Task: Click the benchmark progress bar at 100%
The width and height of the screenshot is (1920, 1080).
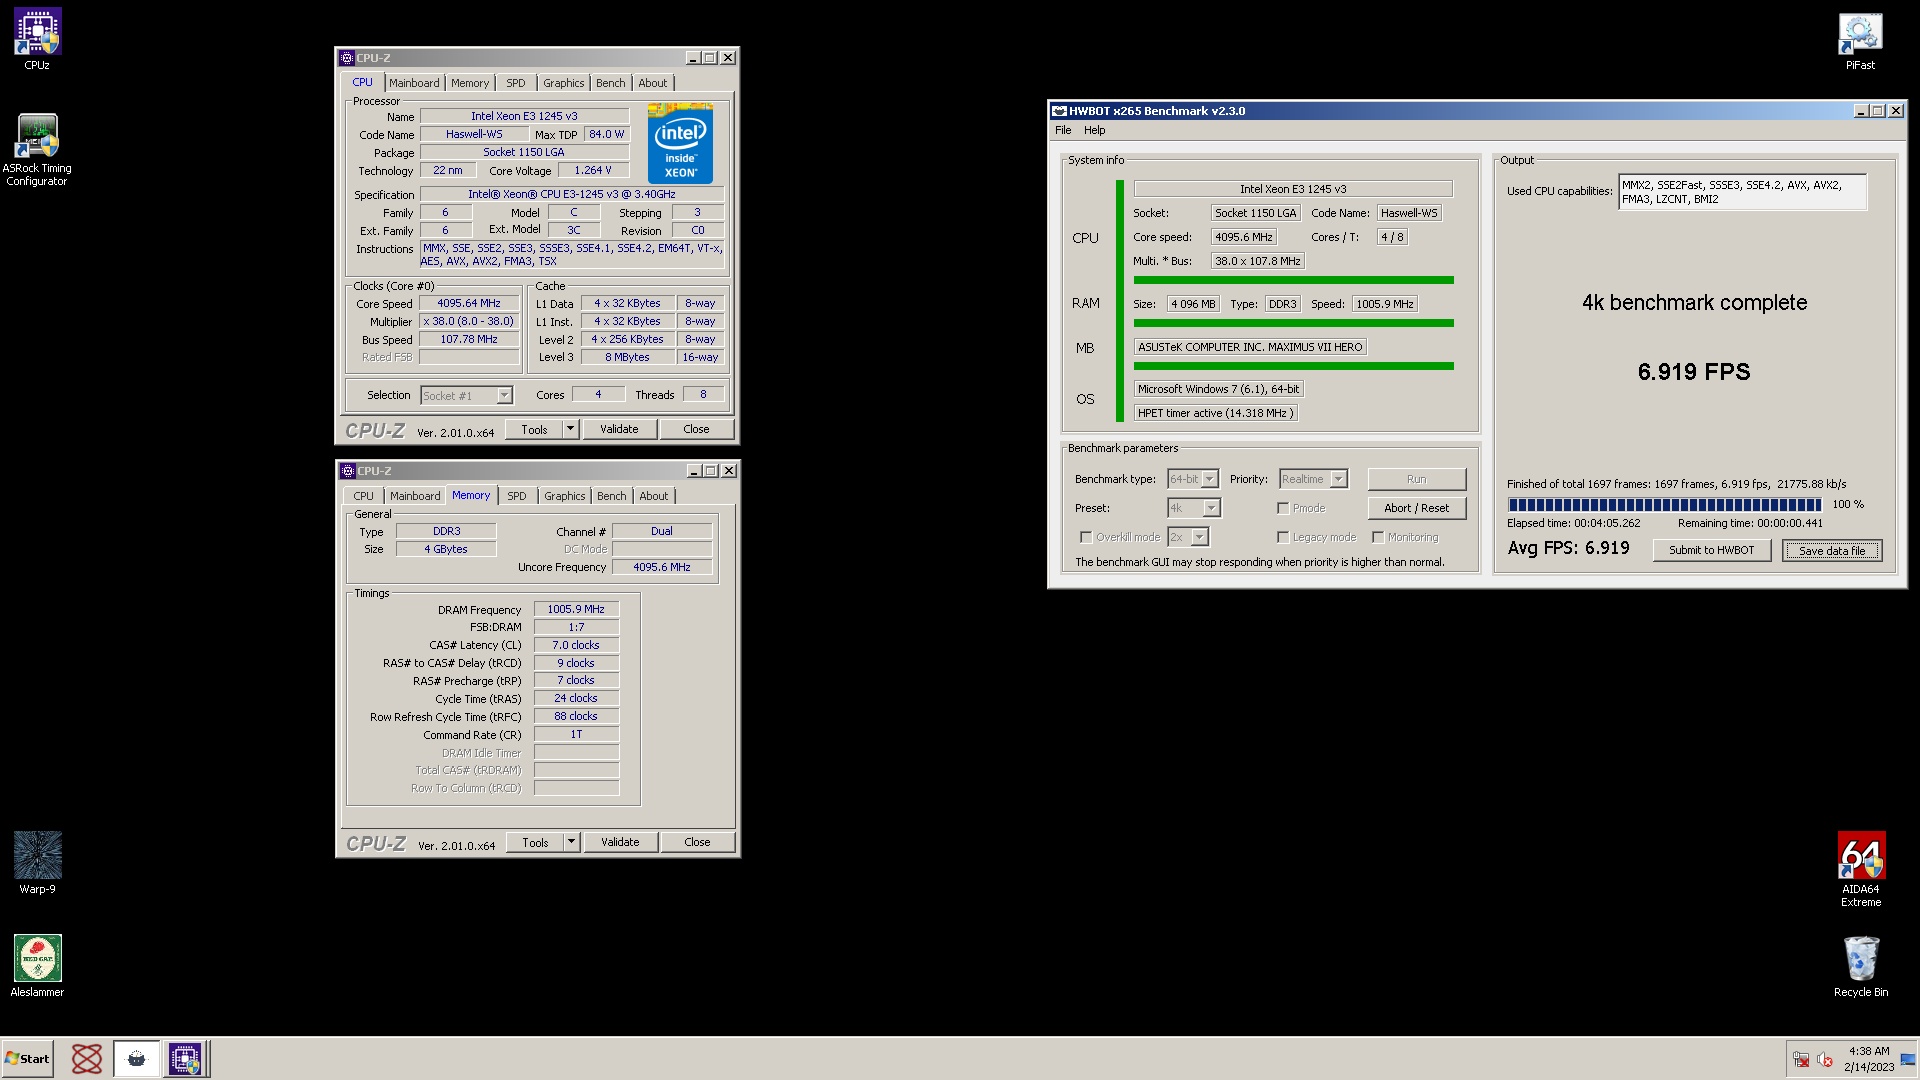Action: coord(1665,505)
